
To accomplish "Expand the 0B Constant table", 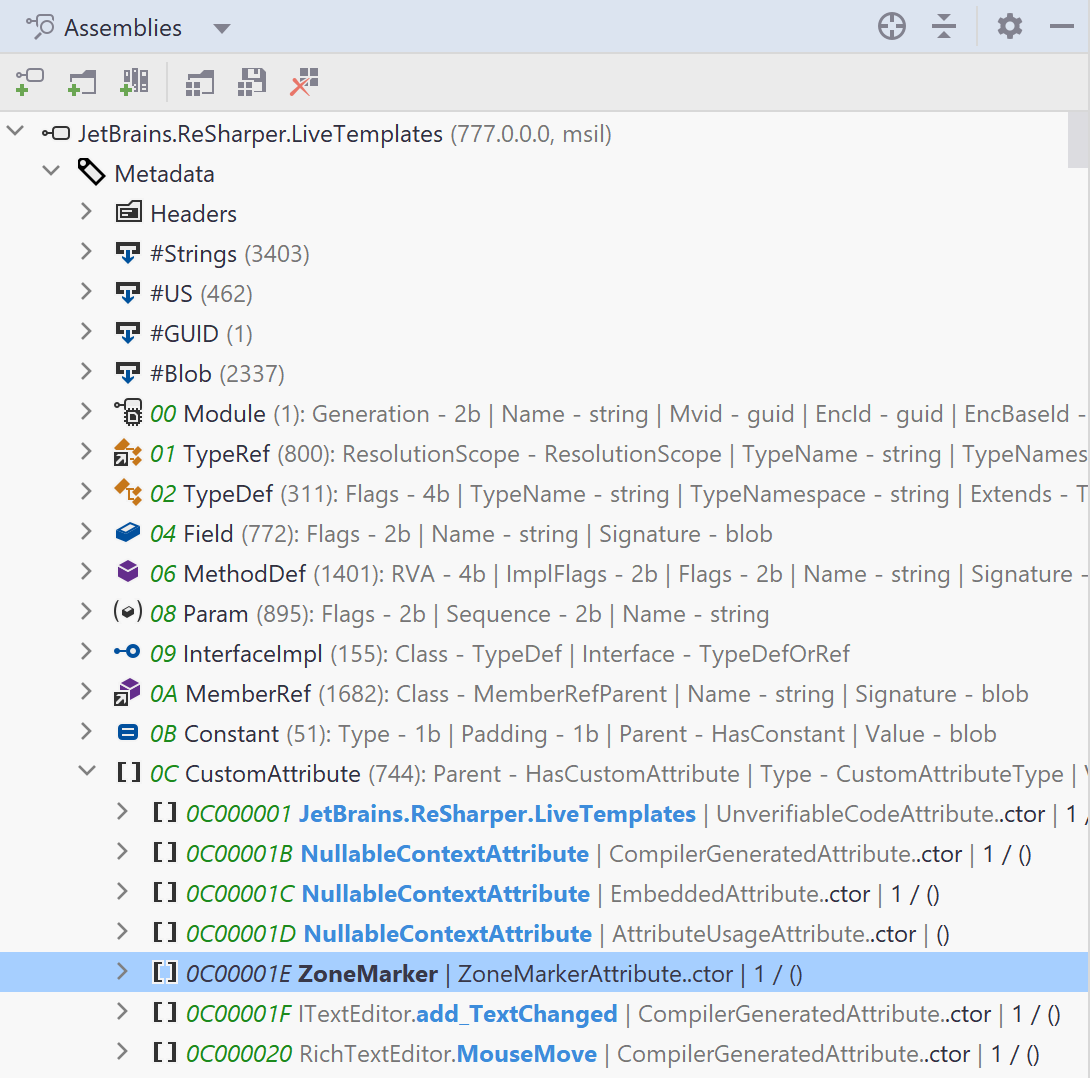I will 87,733.
